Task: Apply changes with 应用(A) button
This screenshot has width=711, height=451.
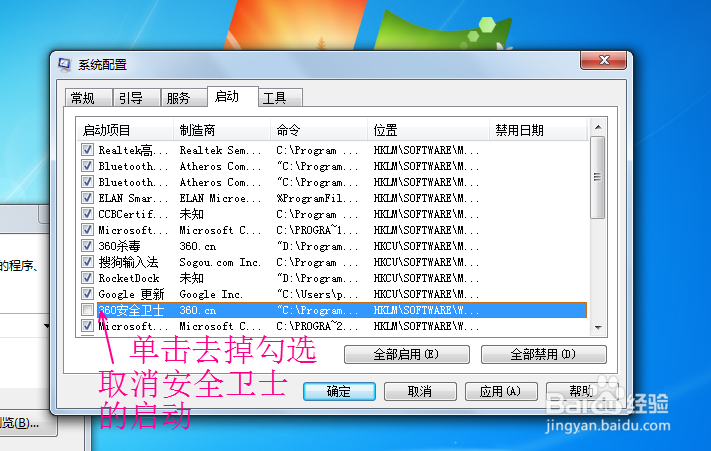Action: pyautogui.click(x=501, y=391)
